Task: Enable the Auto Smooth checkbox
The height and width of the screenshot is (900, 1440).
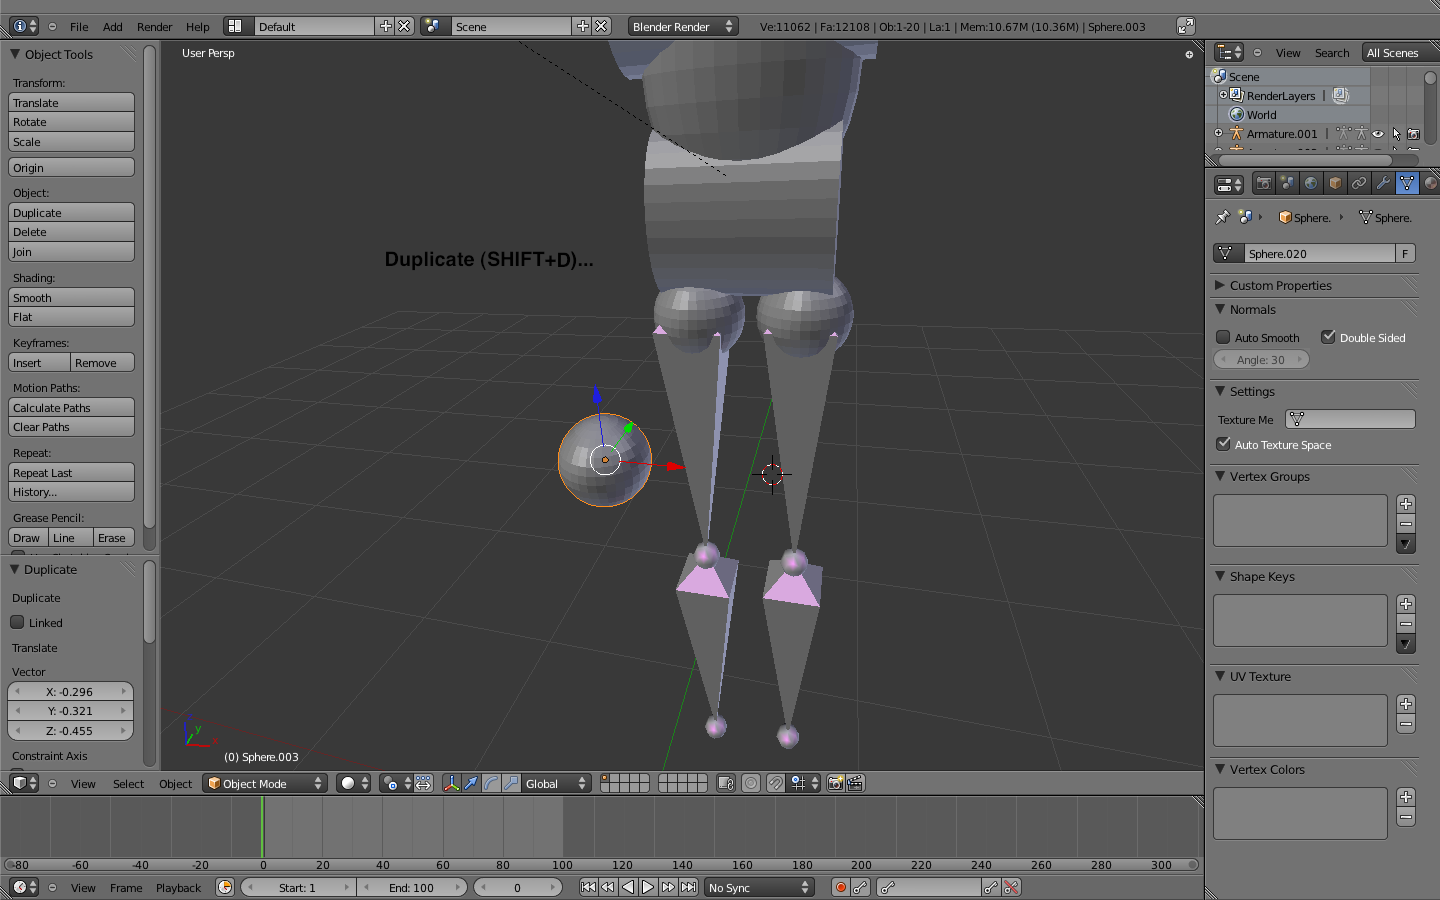Action: click(x=1222, y=337)
